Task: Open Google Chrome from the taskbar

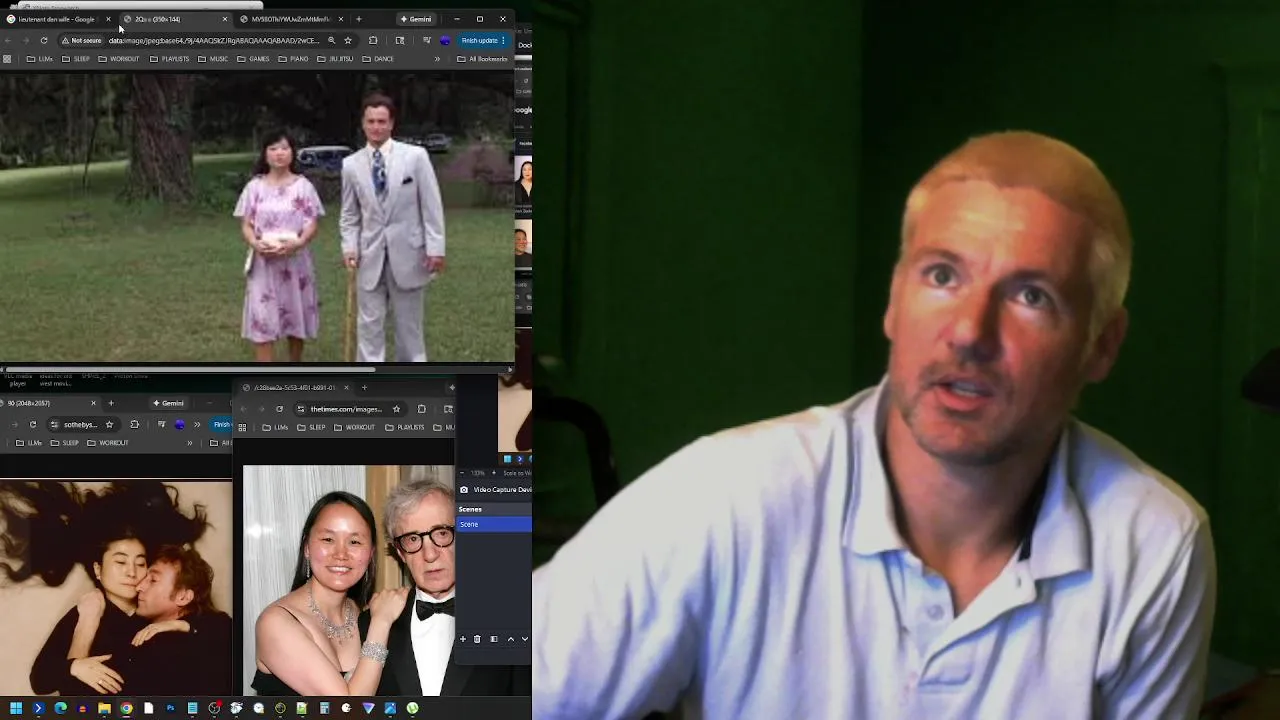Action: coord(126,708)
